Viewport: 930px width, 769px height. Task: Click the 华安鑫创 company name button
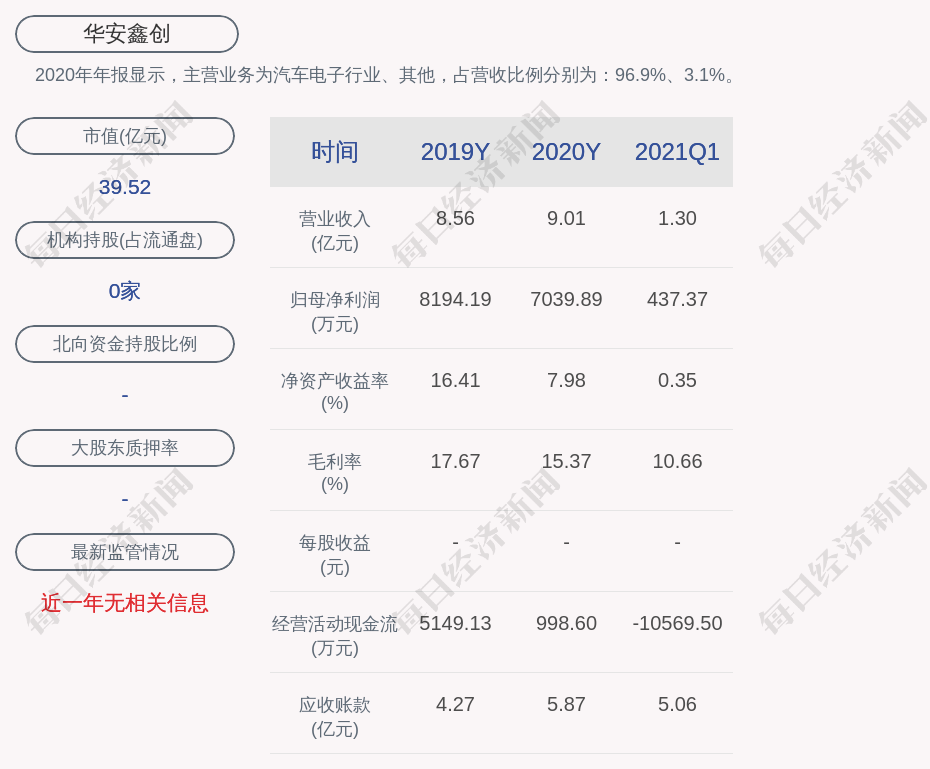click(x=126, y=34)
